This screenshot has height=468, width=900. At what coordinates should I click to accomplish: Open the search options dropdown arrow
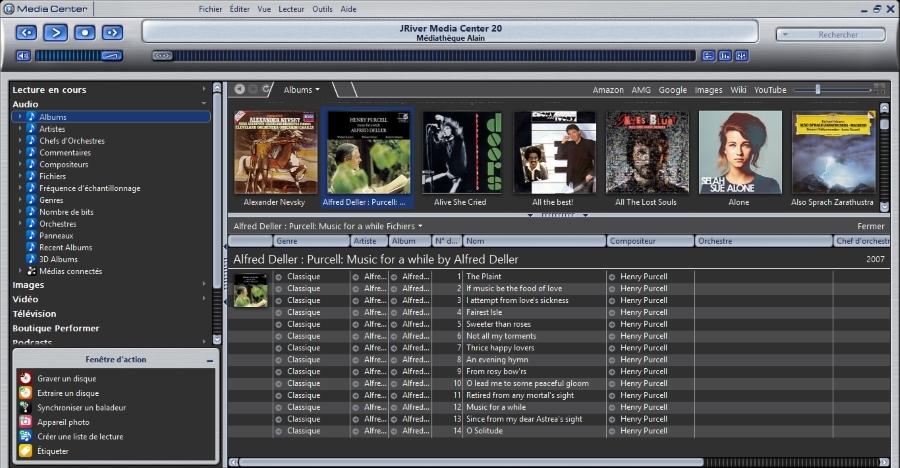785,34
